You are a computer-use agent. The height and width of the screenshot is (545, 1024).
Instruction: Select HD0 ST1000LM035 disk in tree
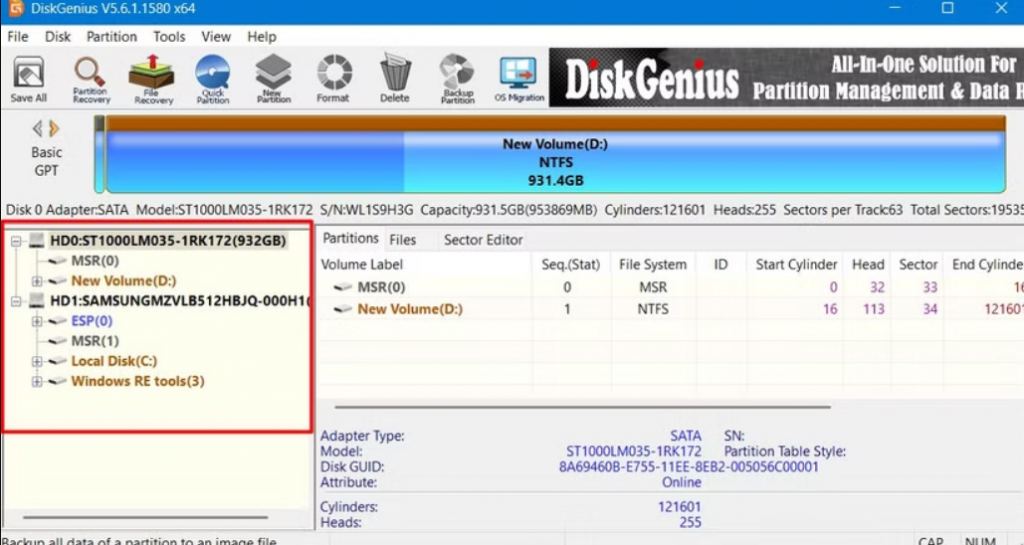168,241
